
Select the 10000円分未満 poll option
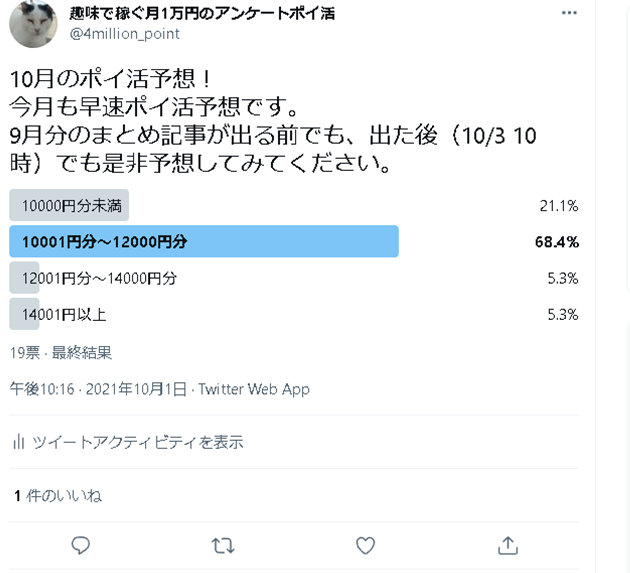click(x=70, y=206)
